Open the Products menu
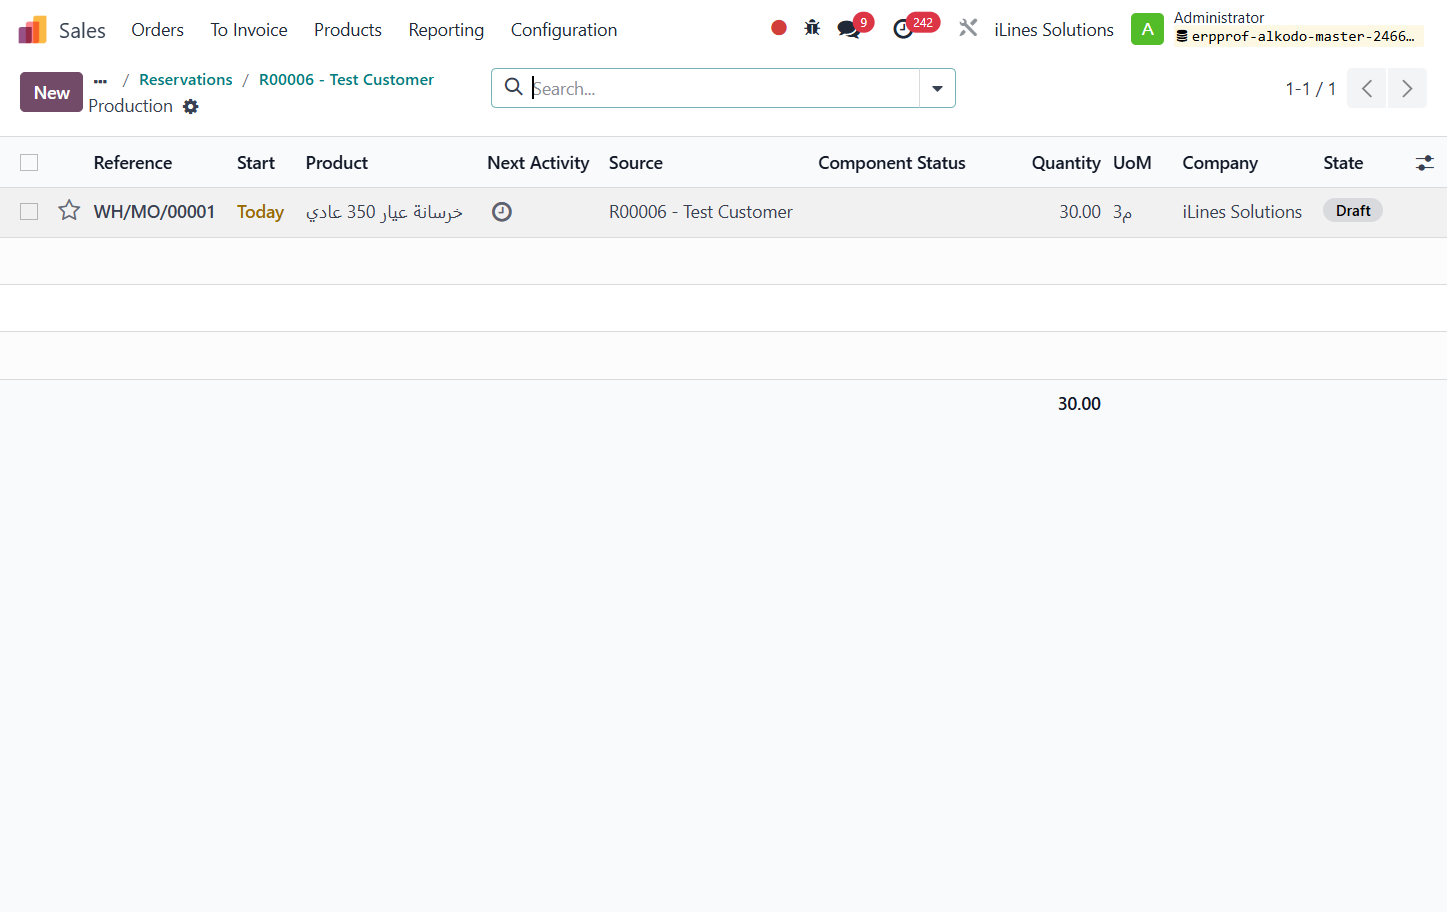The image size is (1447, 912). [348, 30]
